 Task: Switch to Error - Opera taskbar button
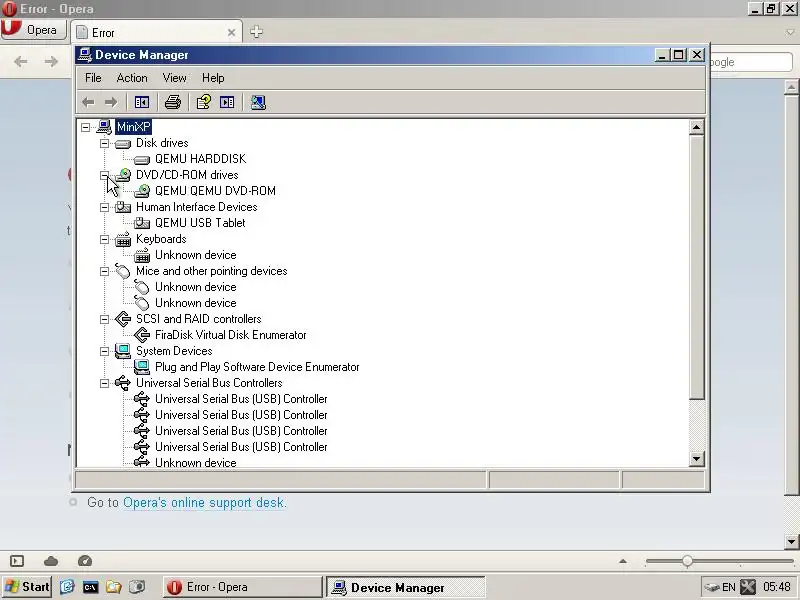(243, 587)
